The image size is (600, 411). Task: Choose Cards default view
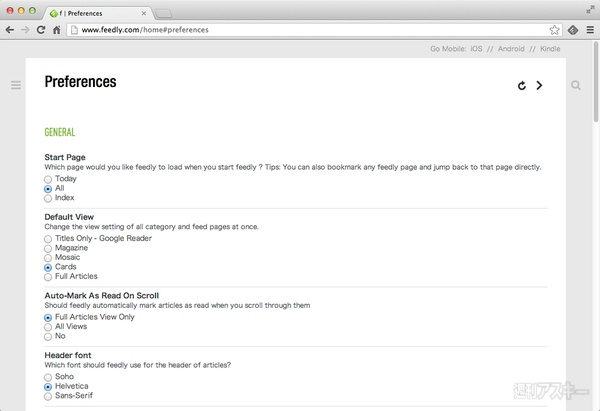[48, 267]
